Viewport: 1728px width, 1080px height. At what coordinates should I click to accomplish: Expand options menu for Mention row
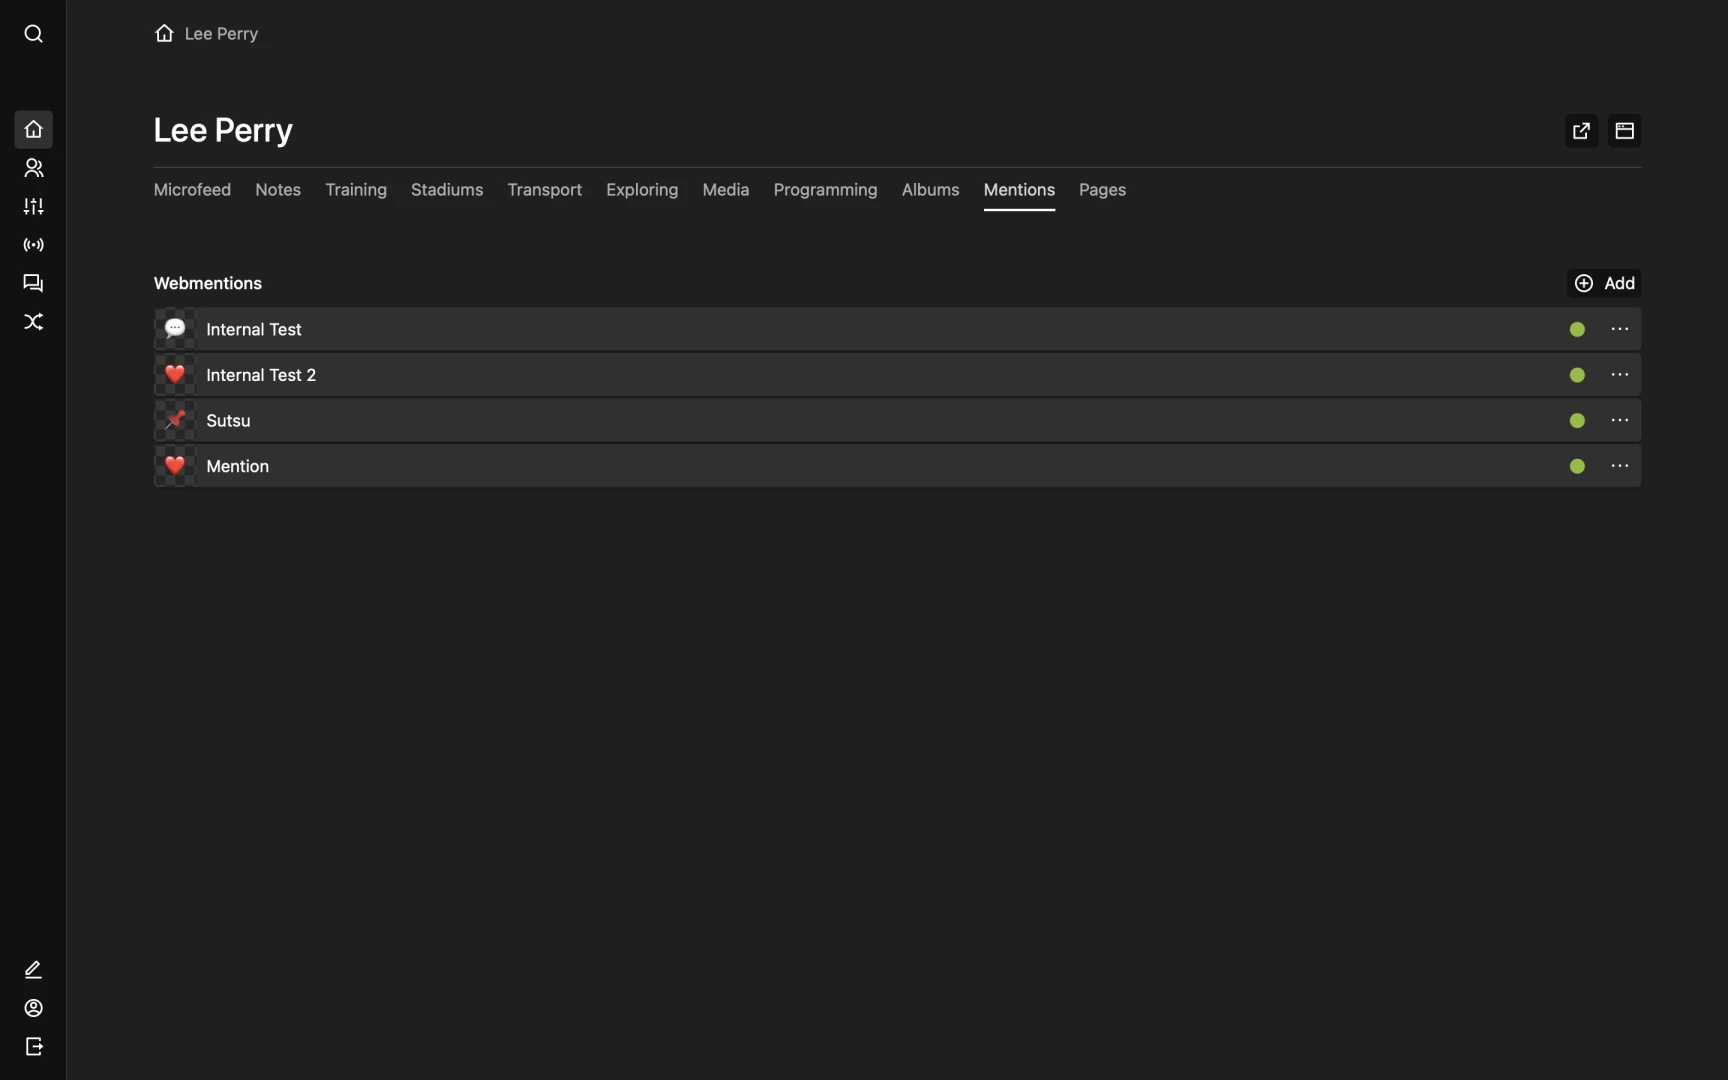click(x=1619, y=466)
